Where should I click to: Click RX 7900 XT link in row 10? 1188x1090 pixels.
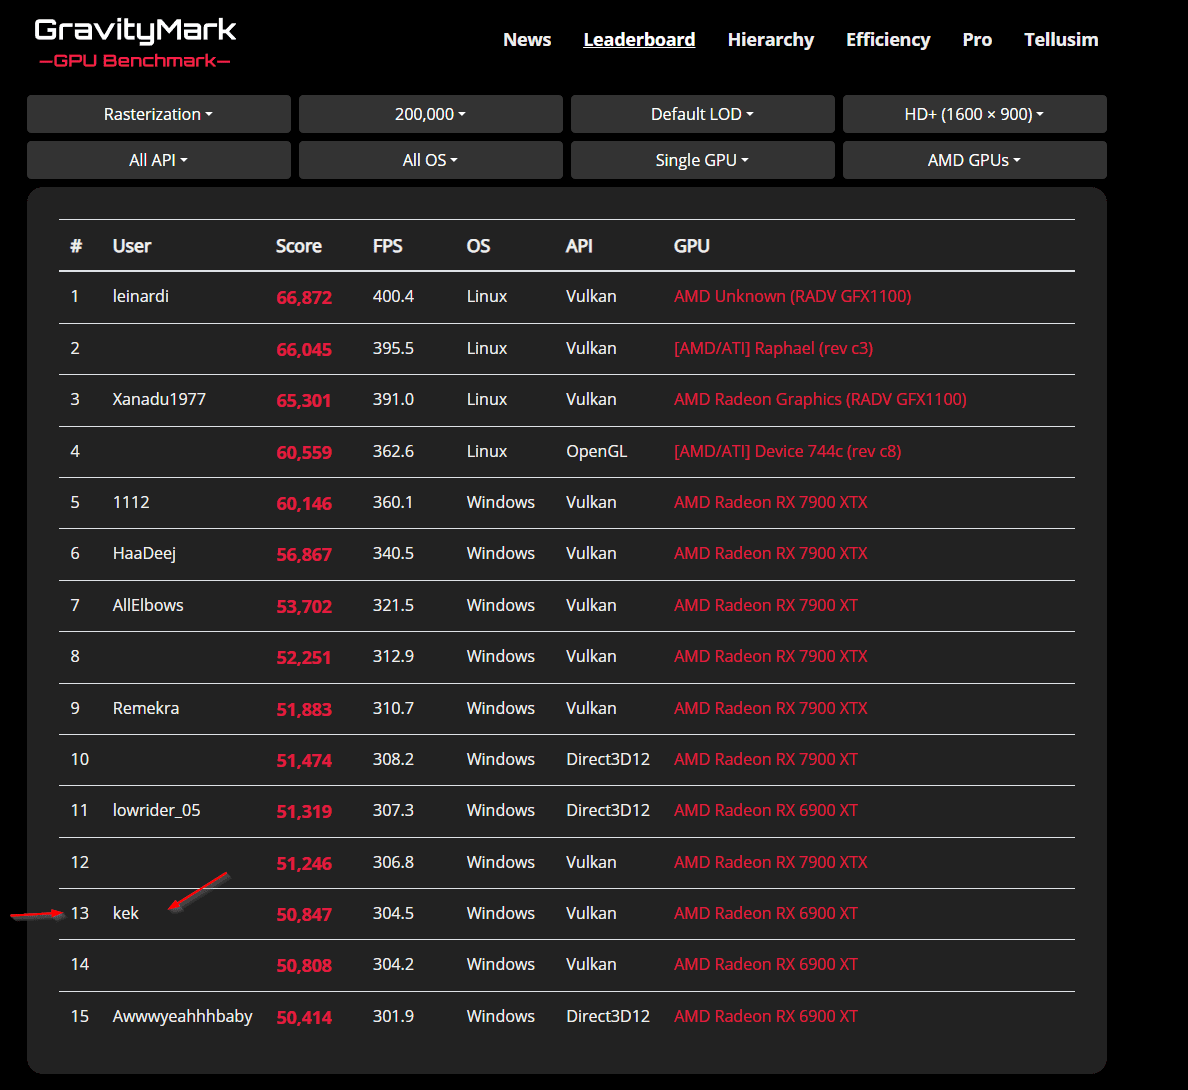click(766, 759)
